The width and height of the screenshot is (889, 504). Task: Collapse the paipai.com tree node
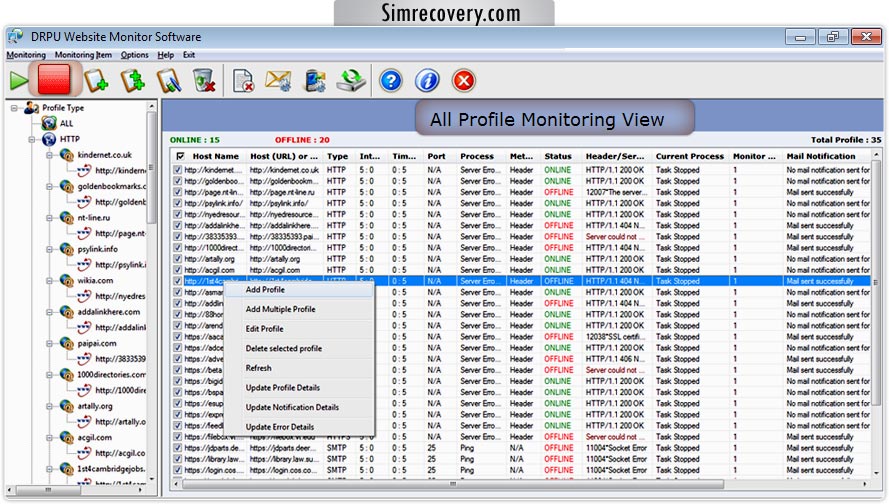tap(50, 344)
